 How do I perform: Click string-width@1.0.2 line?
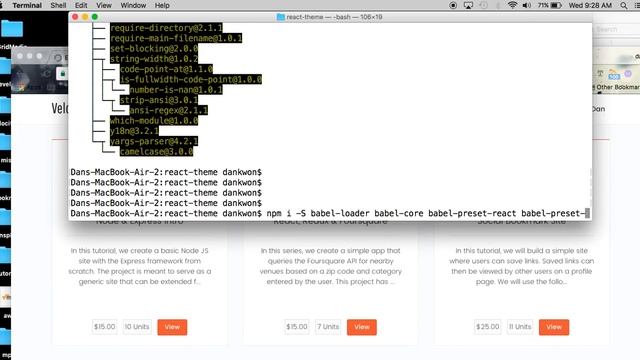(154, 59)
